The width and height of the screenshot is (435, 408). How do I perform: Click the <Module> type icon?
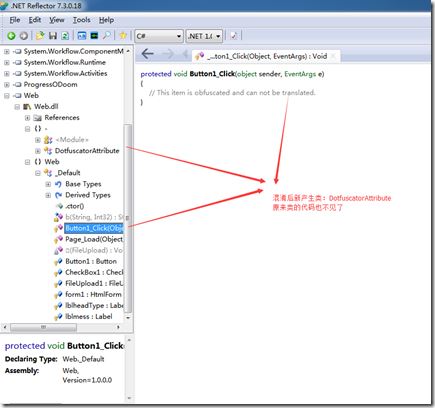(48, 140)
